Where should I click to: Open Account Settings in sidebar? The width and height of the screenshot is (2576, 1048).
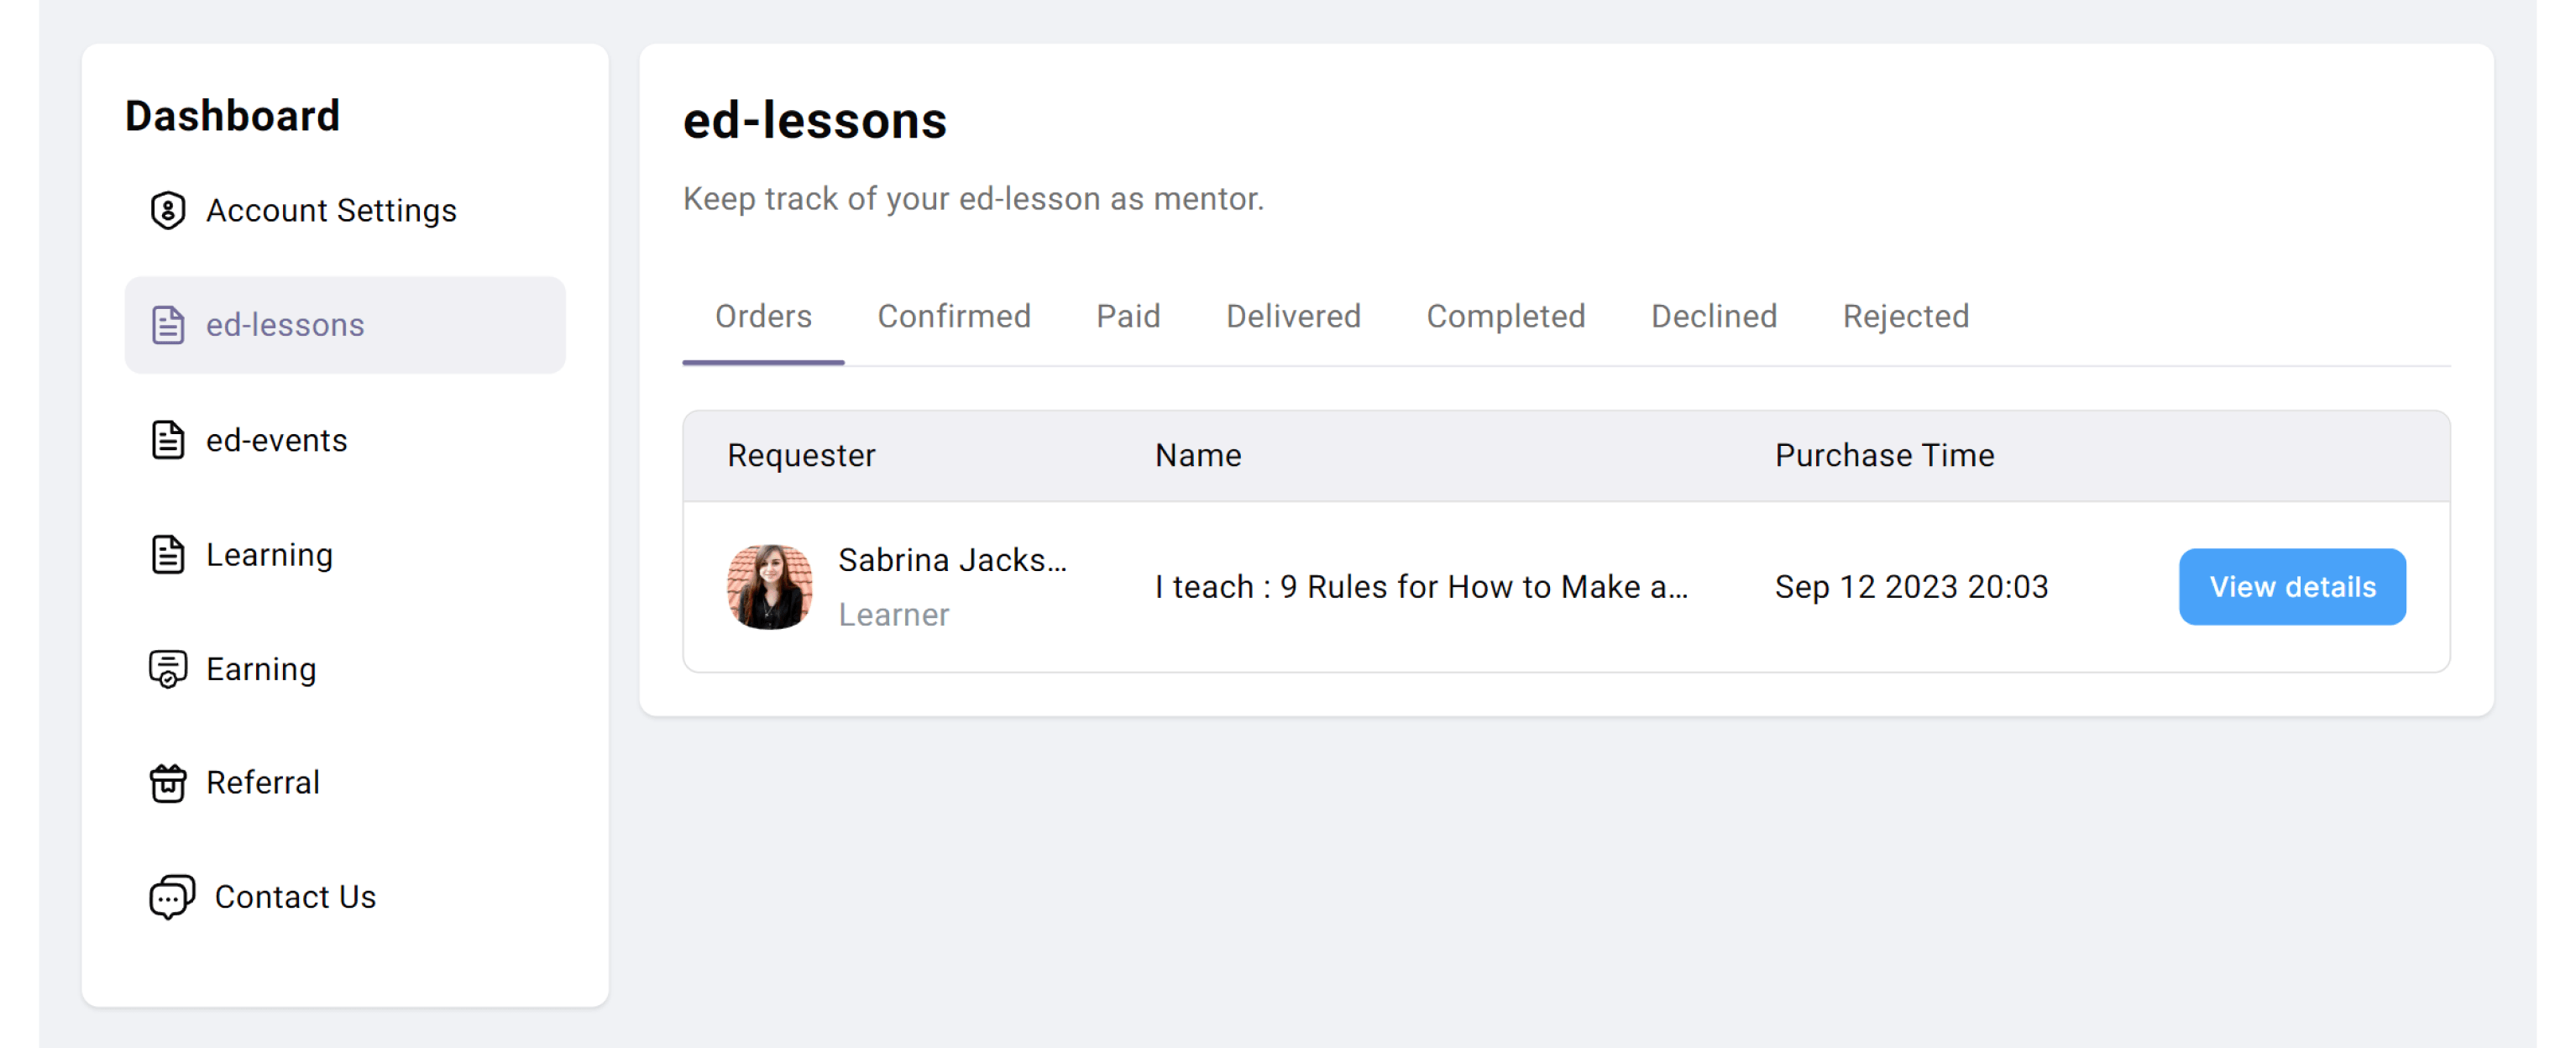point(345,210)
